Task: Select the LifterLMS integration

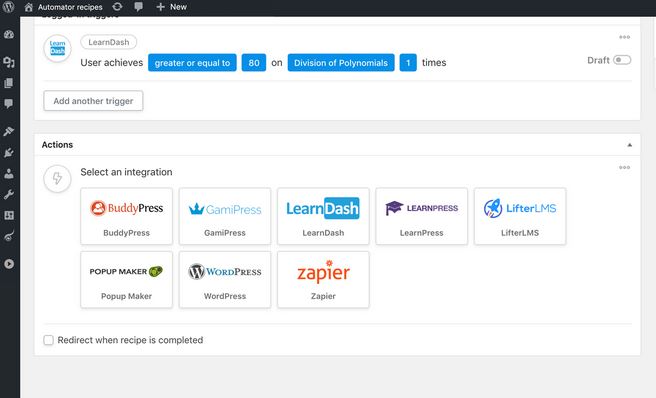Action: [520, 216]
